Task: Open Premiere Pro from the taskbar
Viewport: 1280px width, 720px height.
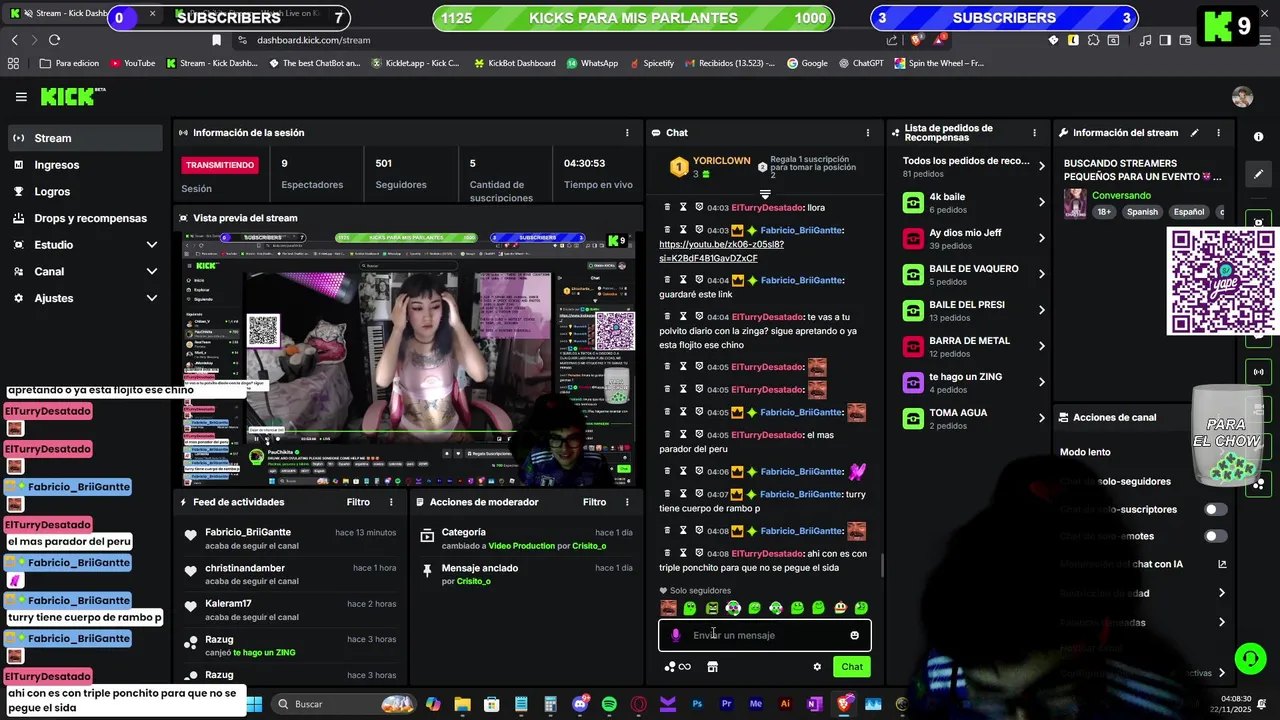Action: [726, 704]
